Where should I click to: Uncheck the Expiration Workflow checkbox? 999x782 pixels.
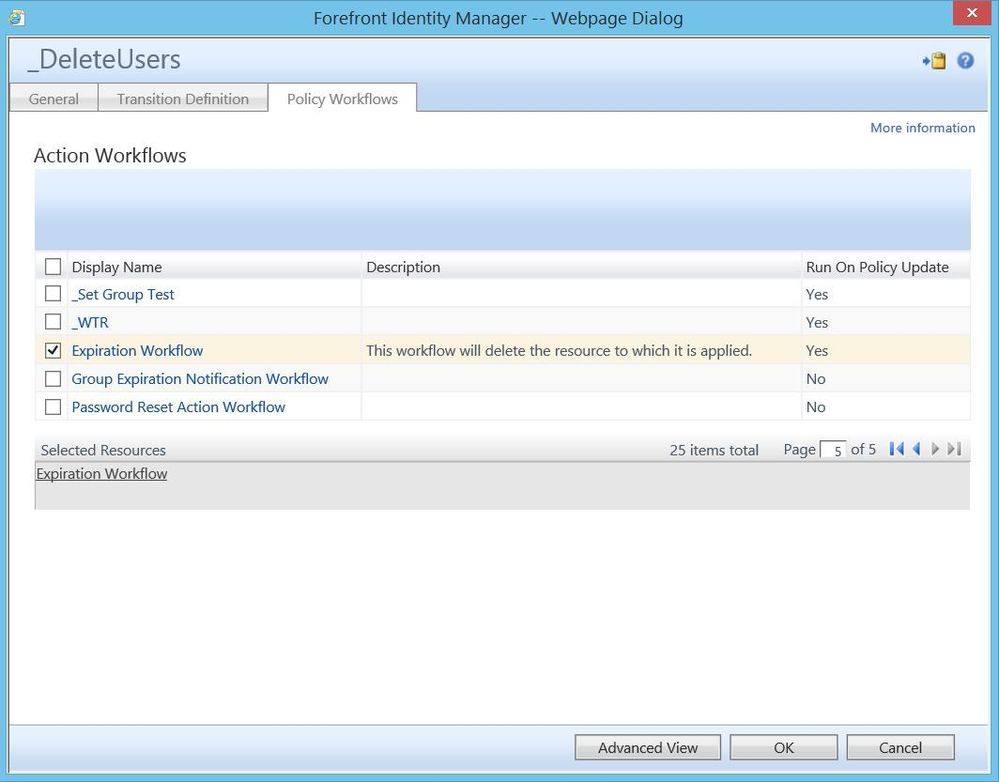pyautogui.click(x=53, y=350)
